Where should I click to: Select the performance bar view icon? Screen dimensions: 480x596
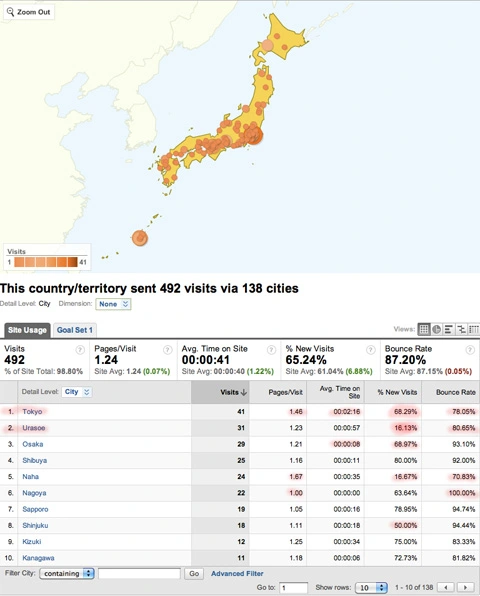449,329
